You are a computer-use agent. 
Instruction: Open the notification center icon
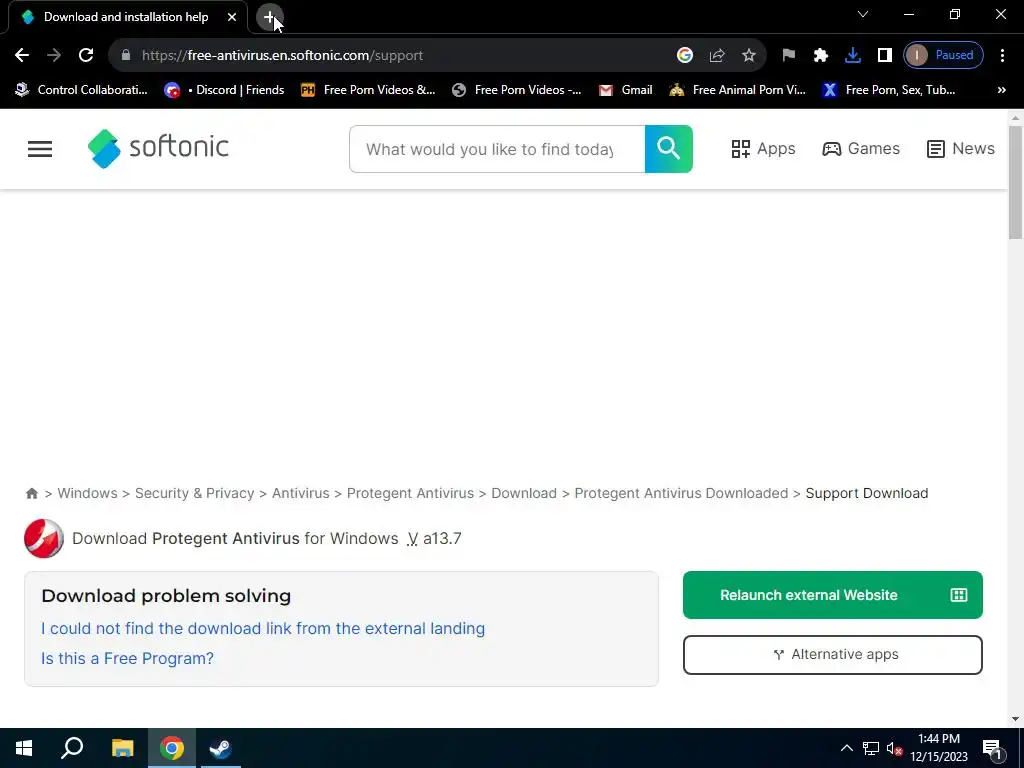point(993,748)
